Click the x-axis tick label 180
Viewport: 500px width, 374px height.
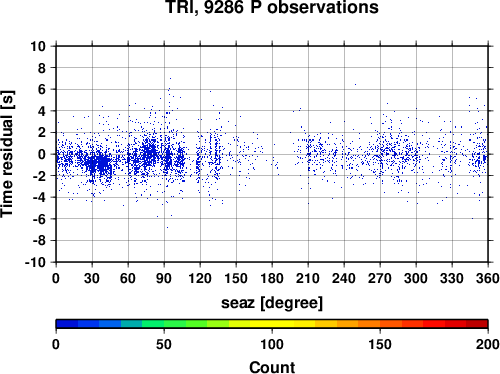point(272,278)
